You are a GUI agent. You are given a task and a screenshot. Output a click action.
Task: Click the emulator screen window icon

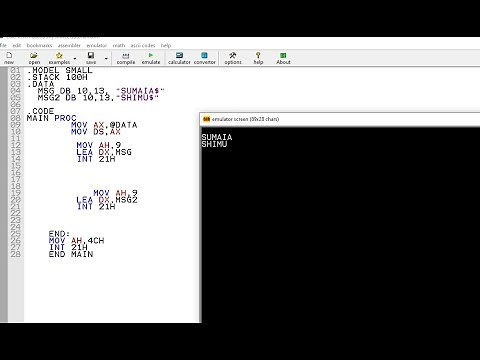(x=206, y=119)
